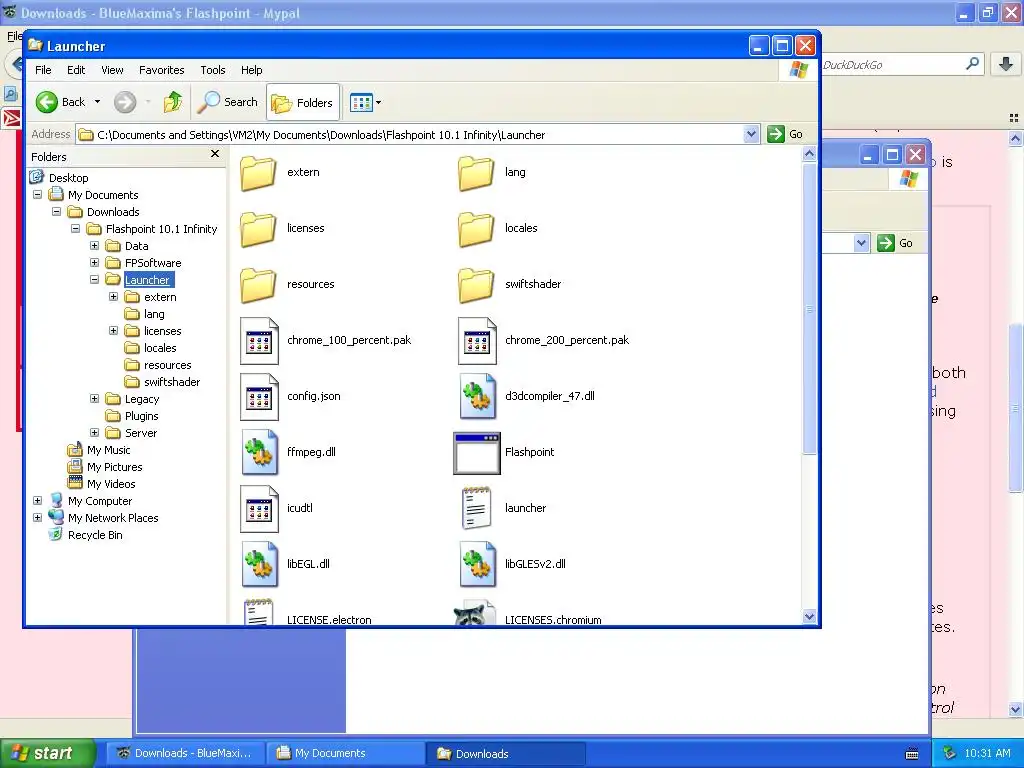
Task: Open the lang folder icon in file list
Action: point(476,172)
